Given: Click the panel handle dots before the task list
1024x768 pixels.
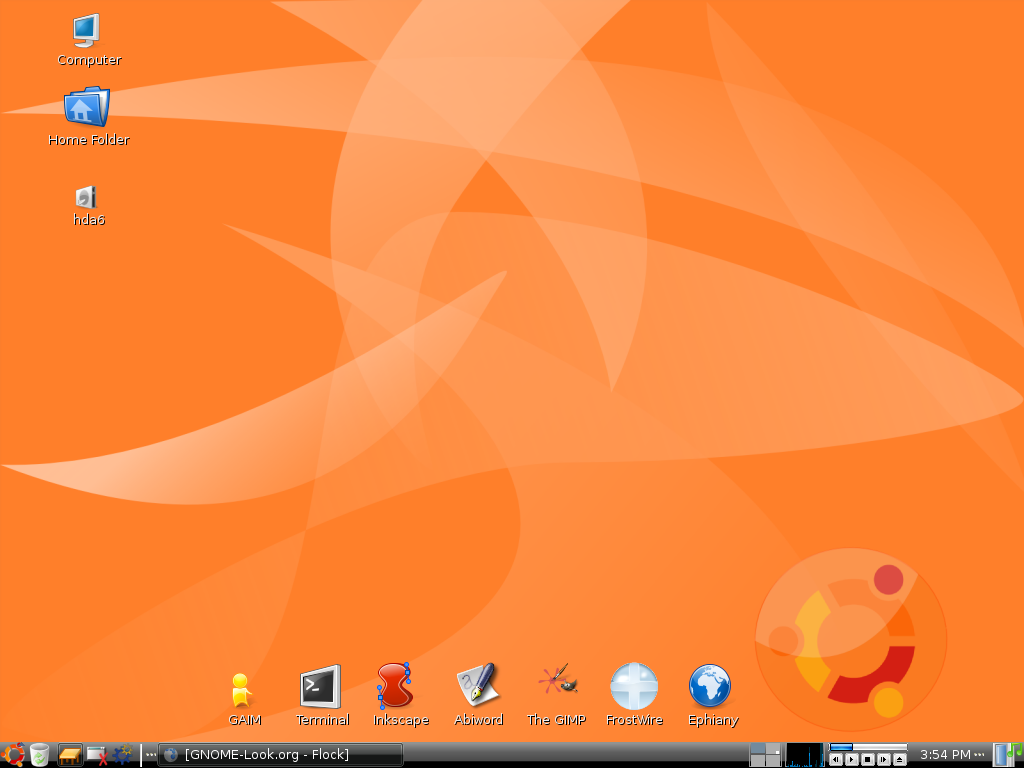Looking at the screenshot, I should pyautogui.click(x=151, y=755).
